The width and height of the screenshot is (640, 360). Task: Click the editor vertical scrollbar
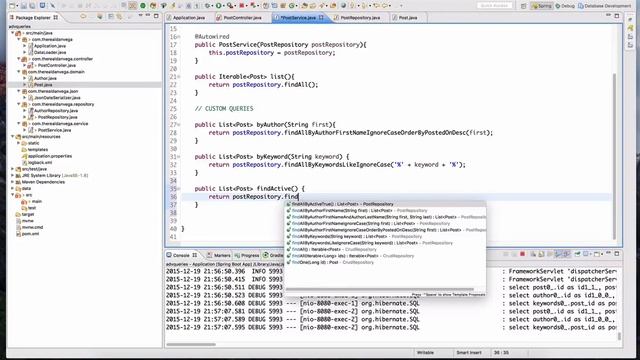[614, 156]
